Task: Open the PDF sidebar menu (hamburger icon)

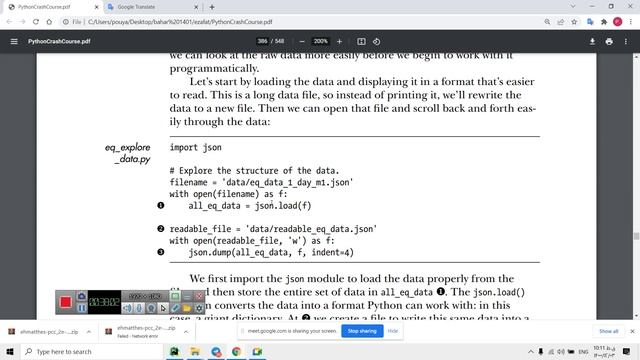Action: [14, 41]
